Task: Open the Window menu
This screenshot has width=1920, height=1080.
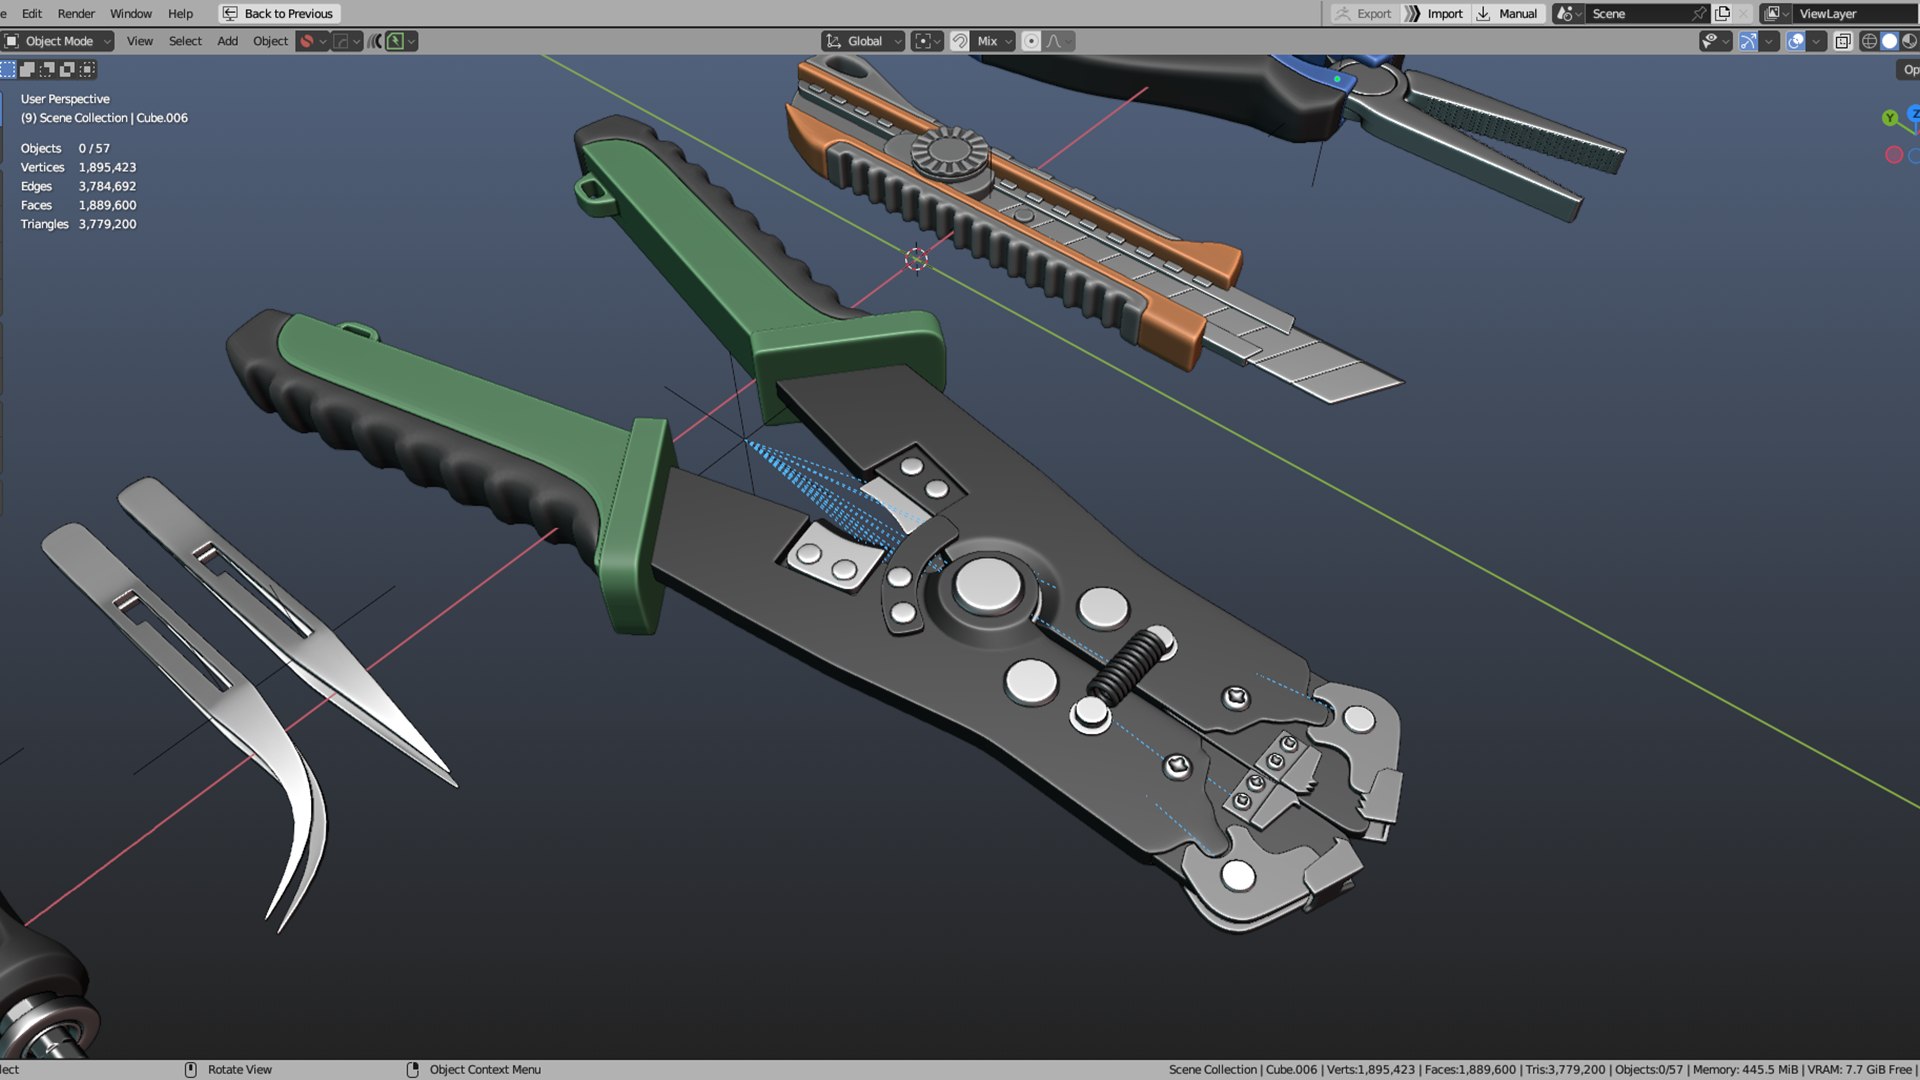Action: coord(131,13)
